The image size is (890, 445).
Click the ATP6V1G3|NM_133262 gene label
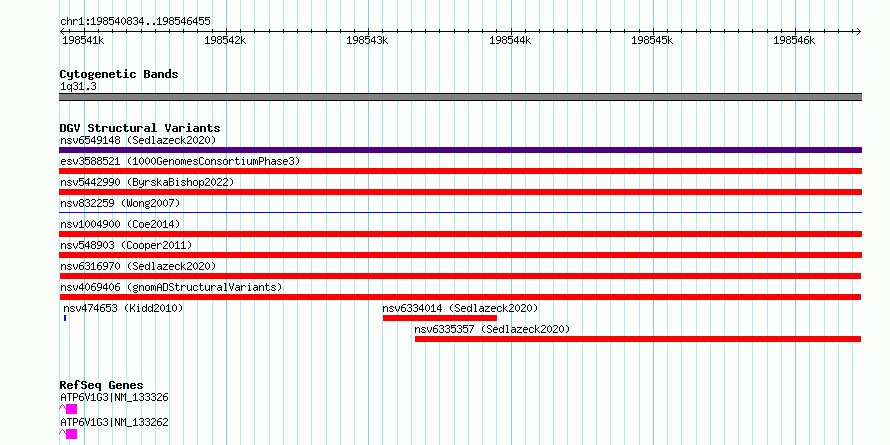click(x=114, y=422)
